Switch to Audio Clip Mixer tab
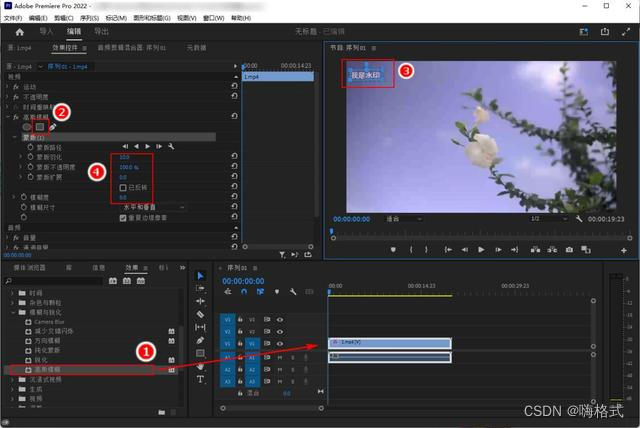 (x=132, y=48)
